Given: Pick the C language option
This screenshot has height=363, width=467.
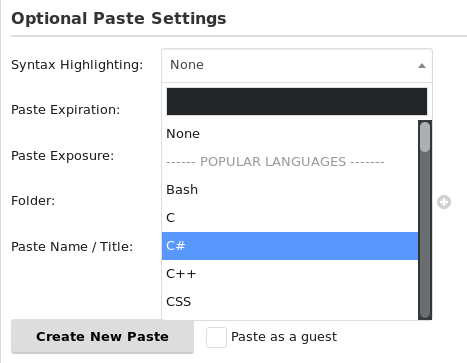Looking at the screenshot, I should tap(290, 218).
